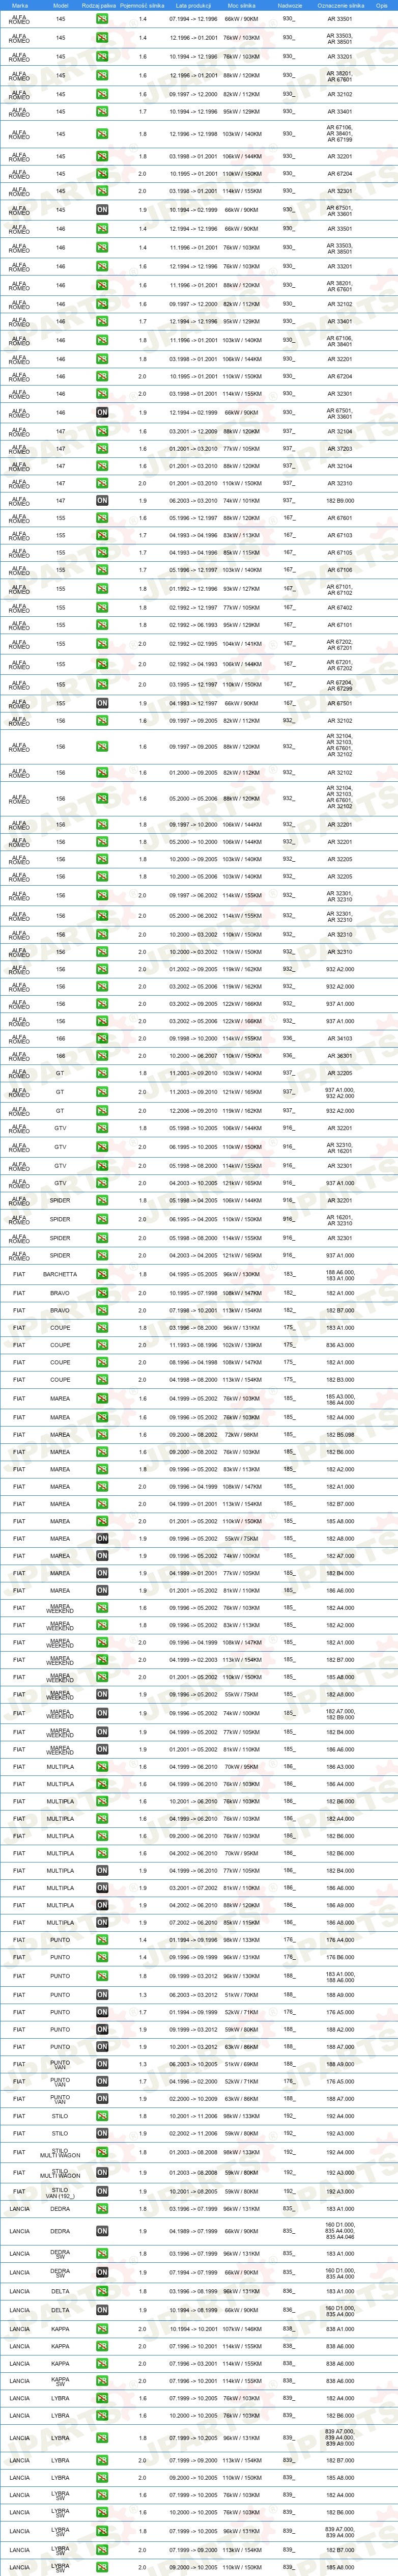Click the Nadwozie column header
The height and width of the screenshot is (2576, 398).
(290, 5)
